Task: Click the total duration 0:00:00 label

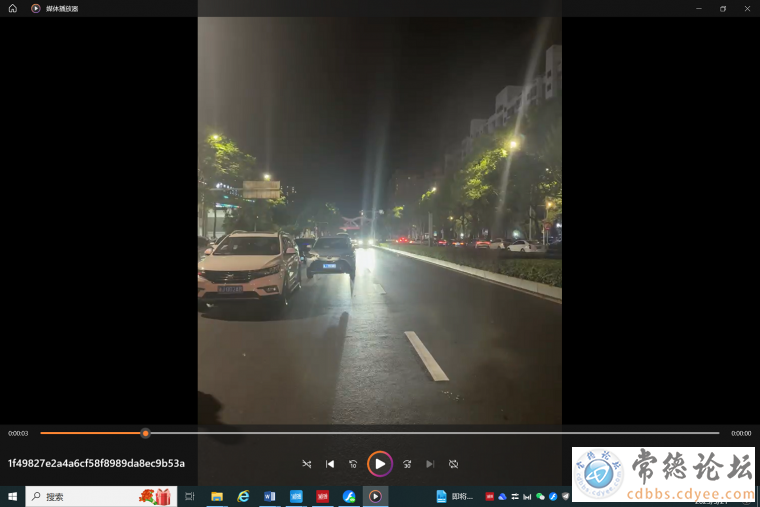Action: (741, 433)
